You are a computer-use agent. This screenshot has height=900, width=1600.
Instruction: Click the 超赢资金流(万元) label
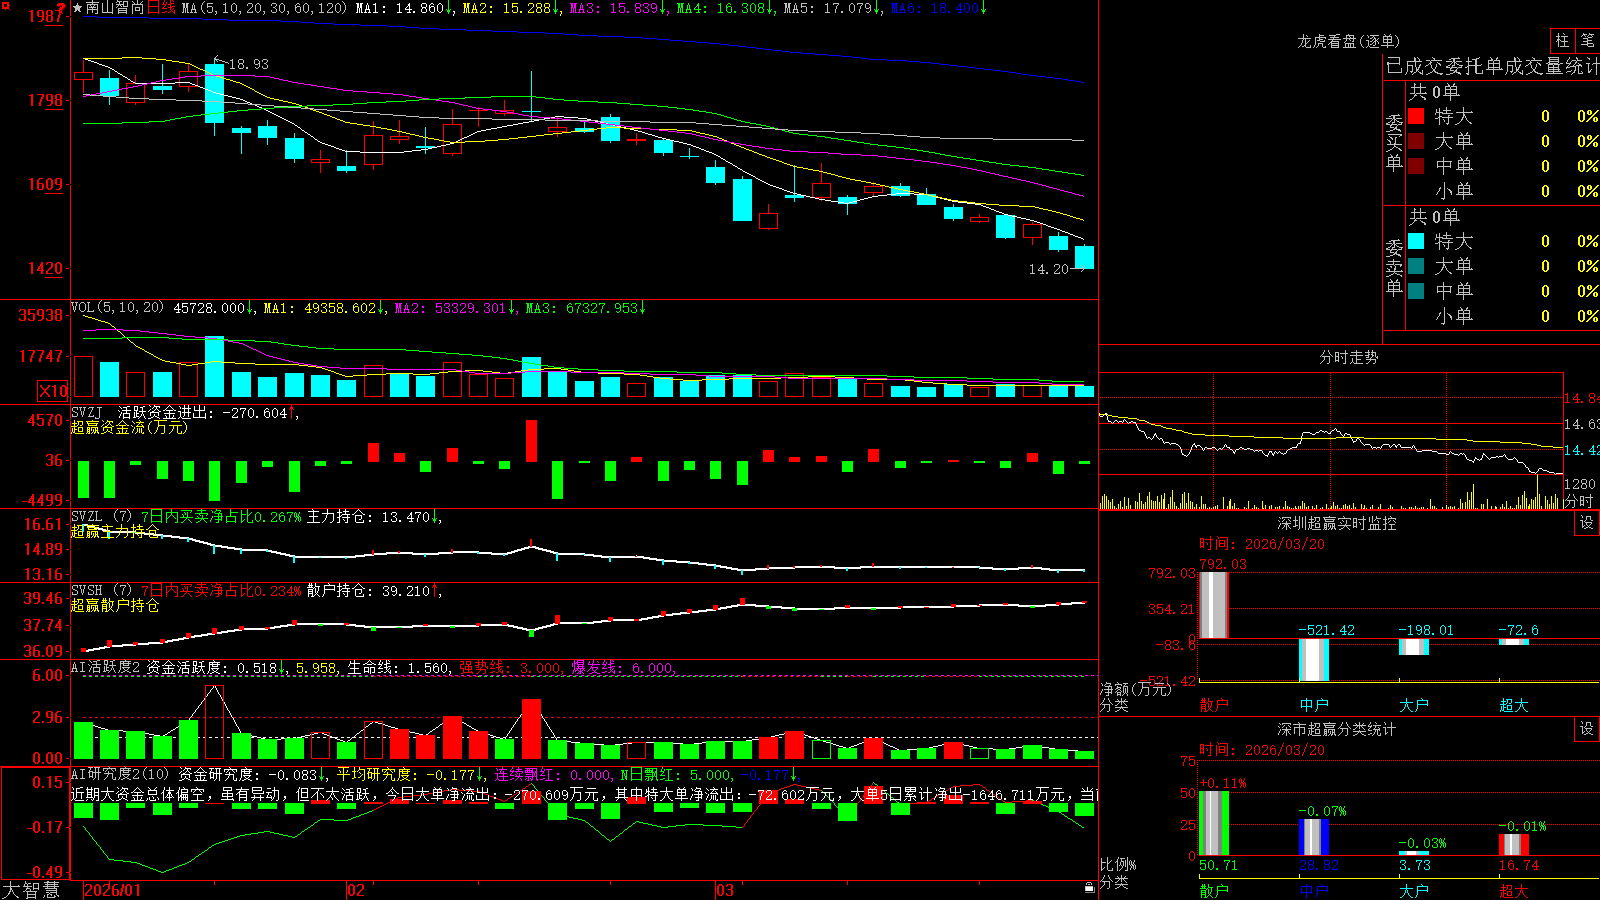click(129, 427)
